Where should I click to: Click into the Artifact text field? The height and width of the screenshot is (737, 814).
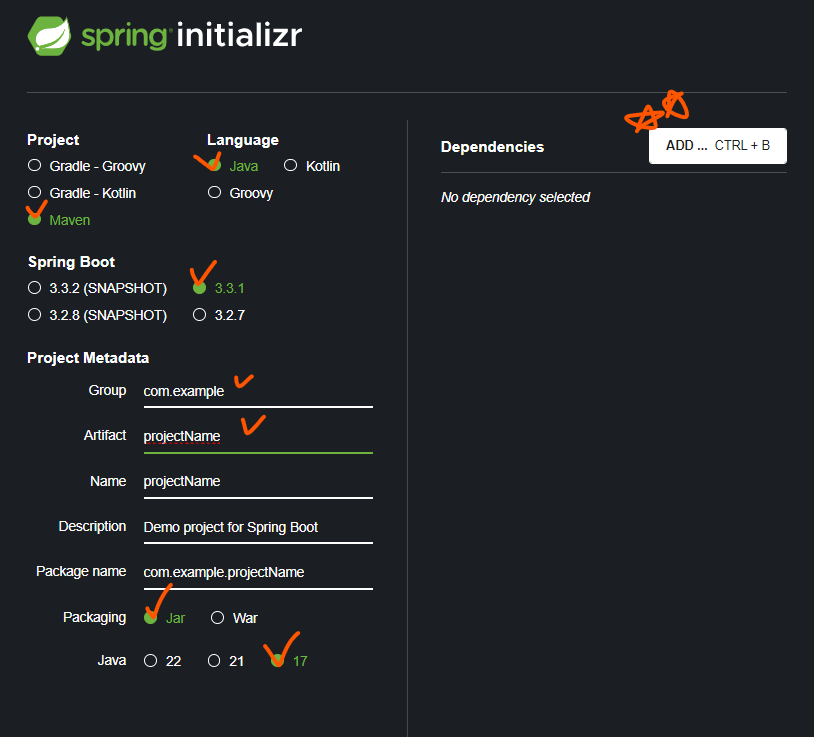click(x=258, y=436)
